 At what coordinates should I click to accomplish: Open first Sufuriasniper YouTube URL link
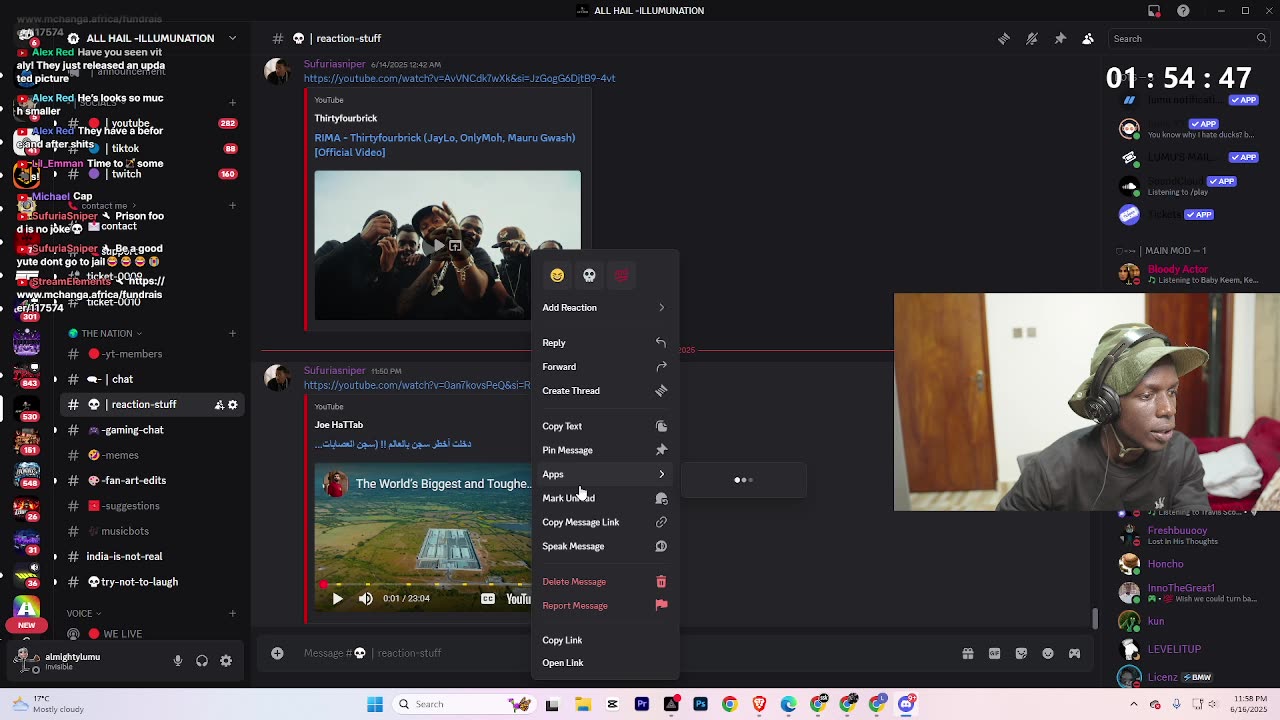click(459, 78)
